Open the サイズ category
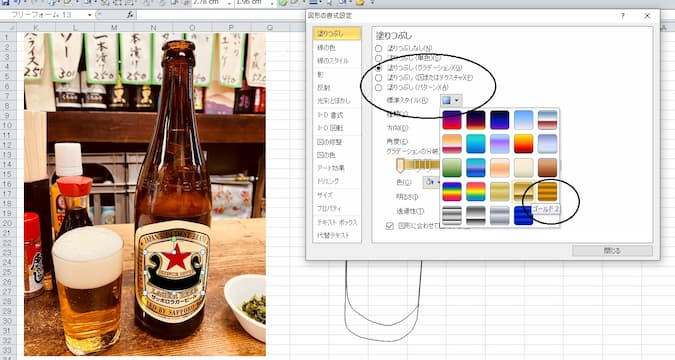Screen dimensions: 675x360 (x=337, y=195)
